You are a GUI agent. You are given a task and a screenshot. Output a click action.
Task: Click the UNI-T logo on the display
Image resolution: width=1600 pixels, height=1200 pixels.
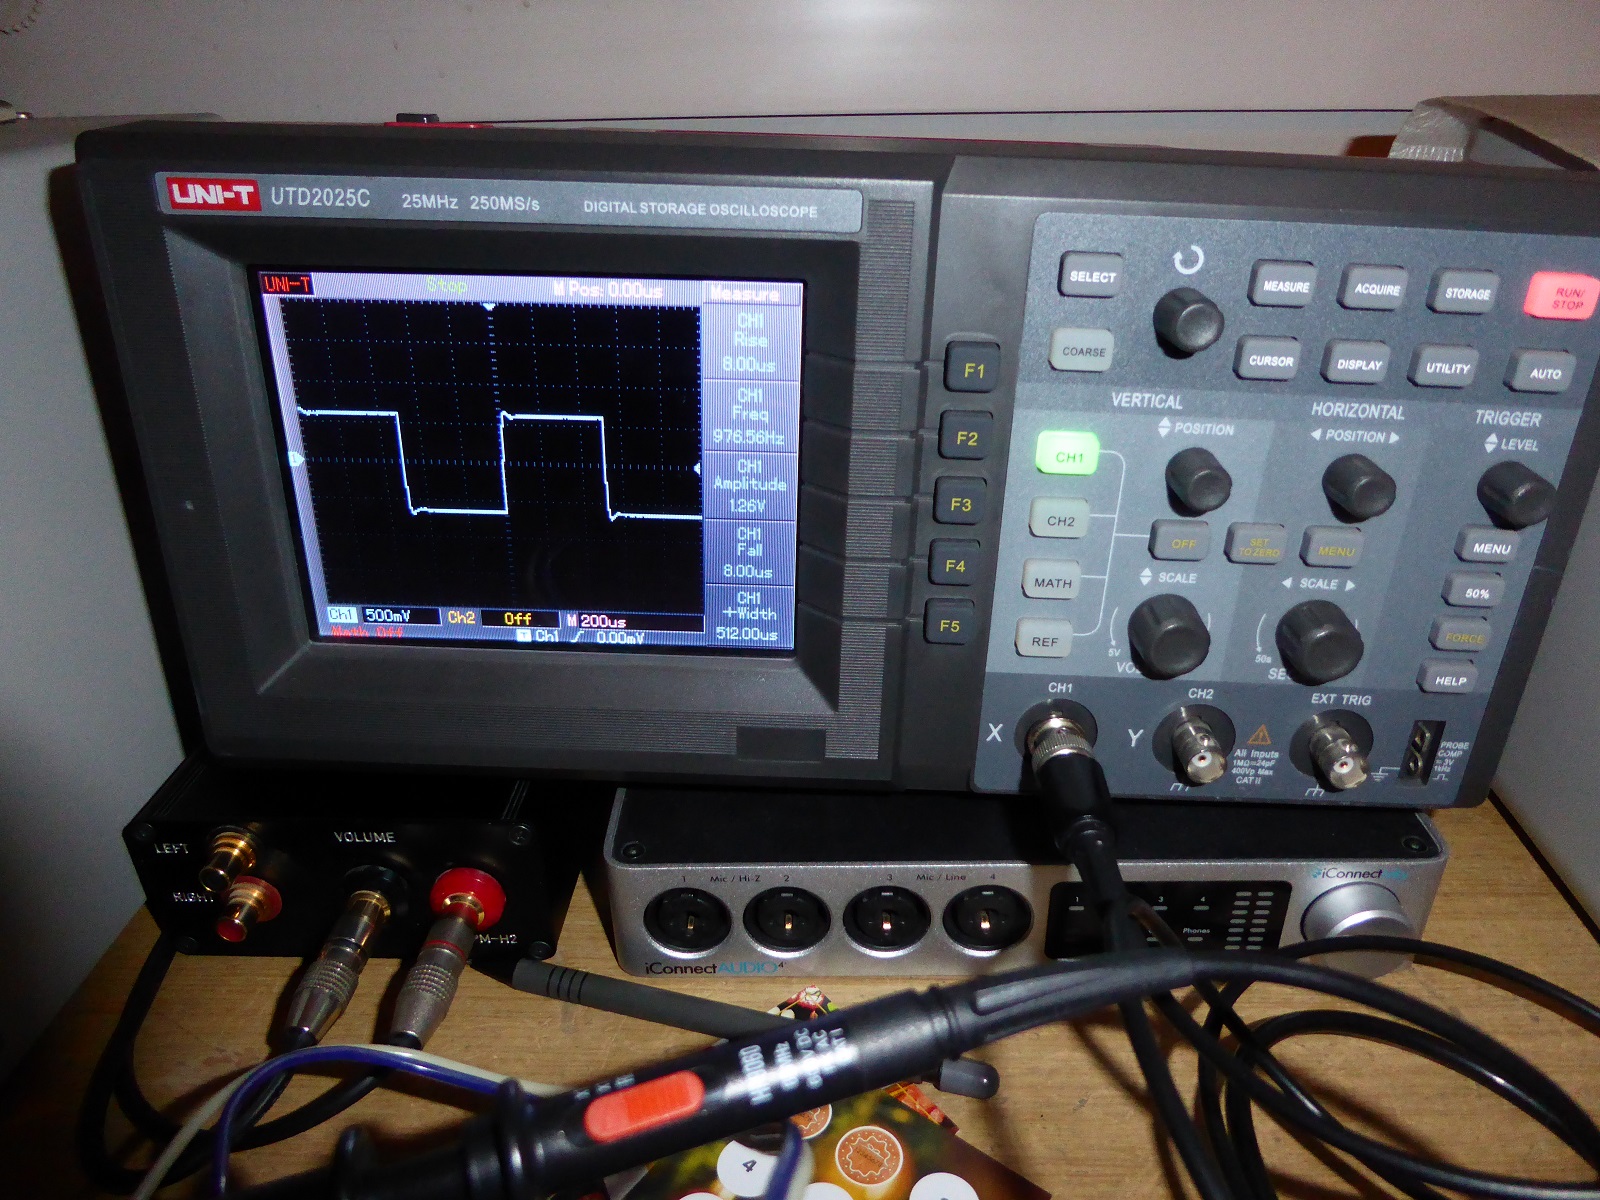point(287,284)
